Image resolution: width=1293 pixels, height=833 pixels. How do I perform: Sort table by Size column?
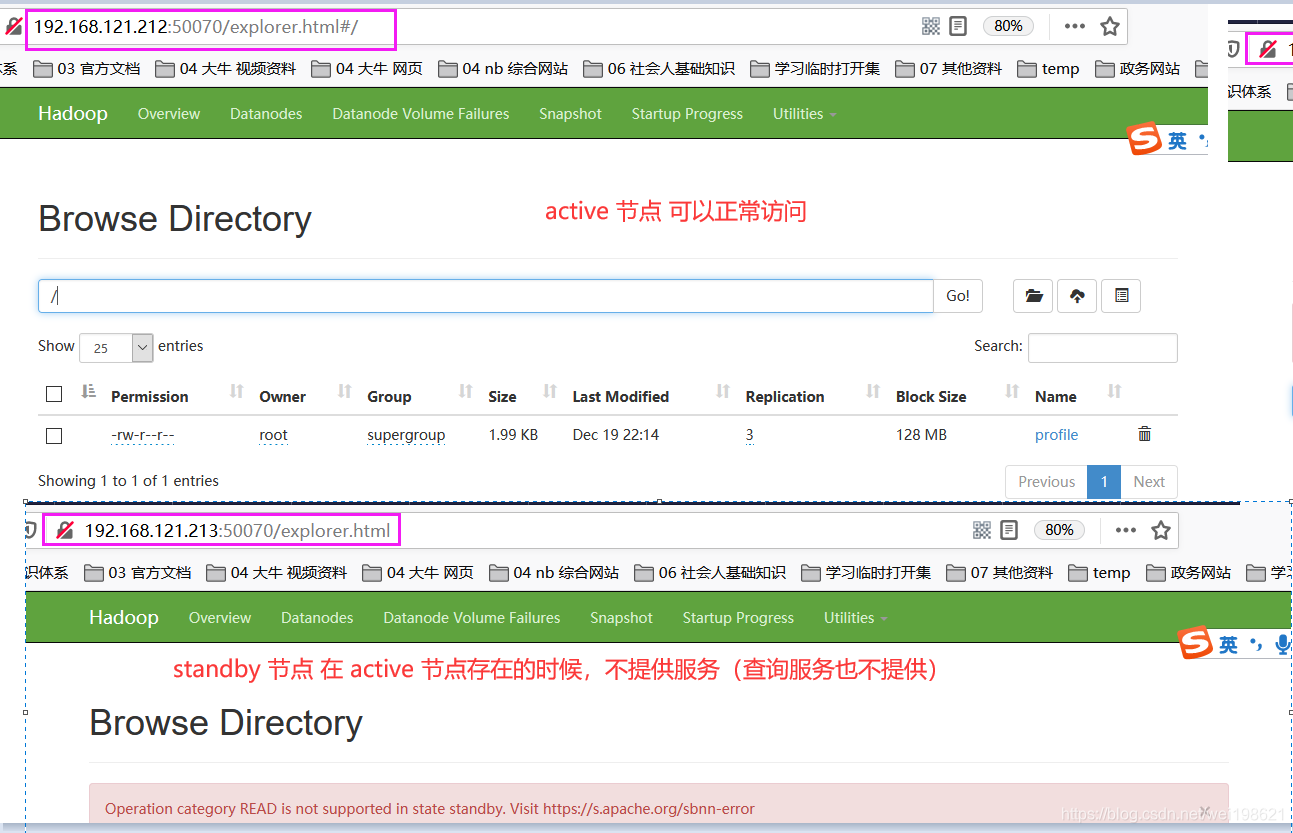click(x=502, y=397)
